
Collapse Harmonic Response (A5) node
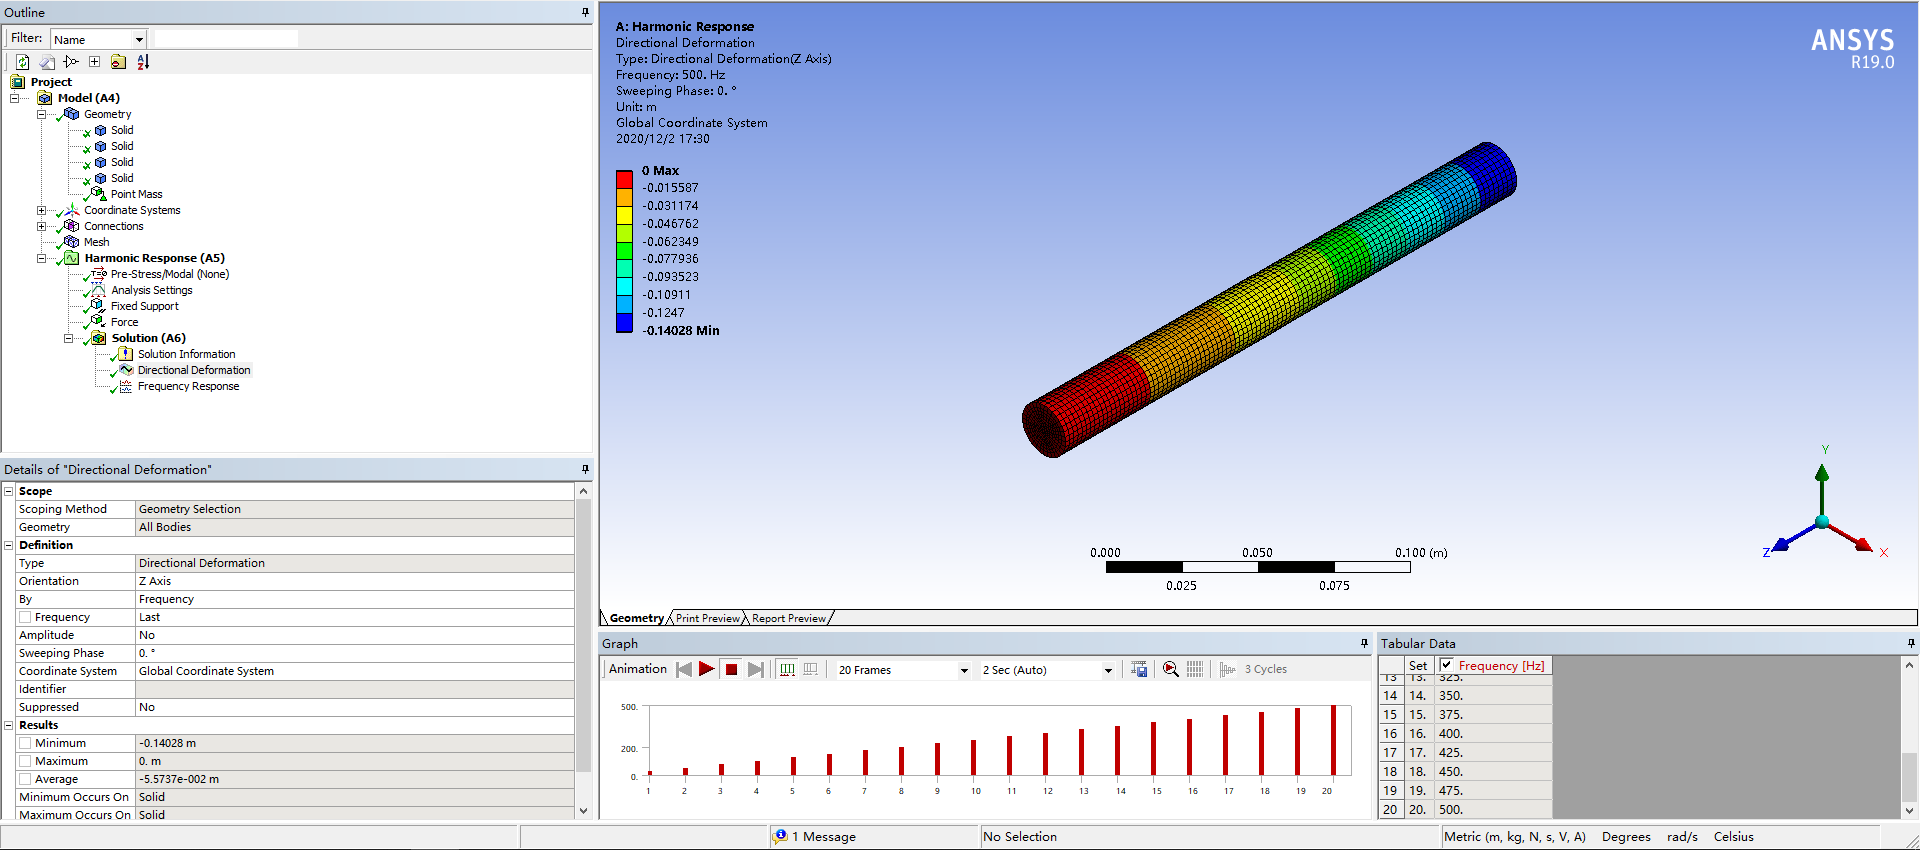pyautogui.click(x=41, y=258)
